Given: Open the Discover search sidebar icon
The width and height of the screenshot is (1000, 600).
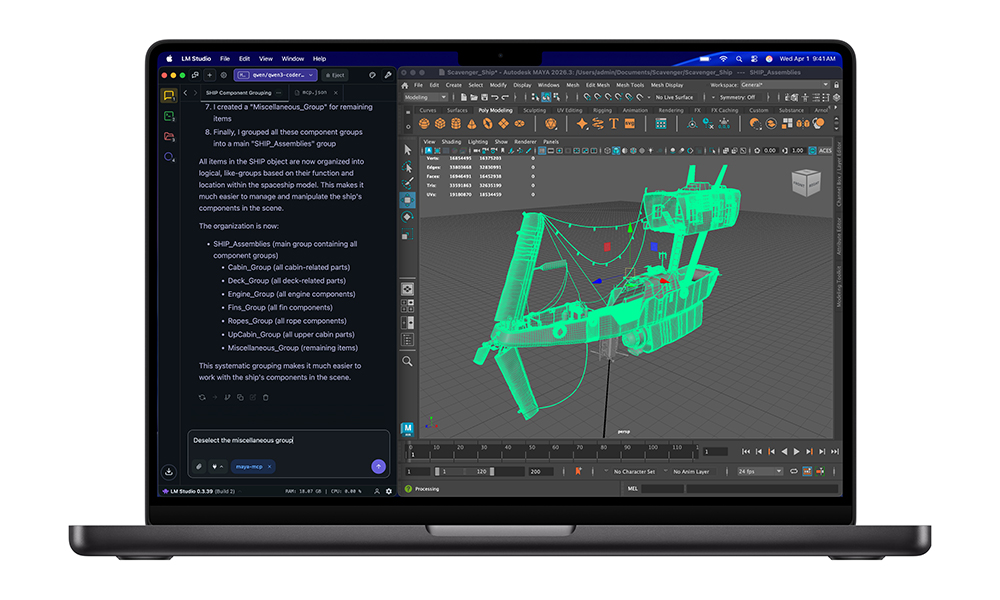Looking at the screenshot, I should (x=169, y=157).
